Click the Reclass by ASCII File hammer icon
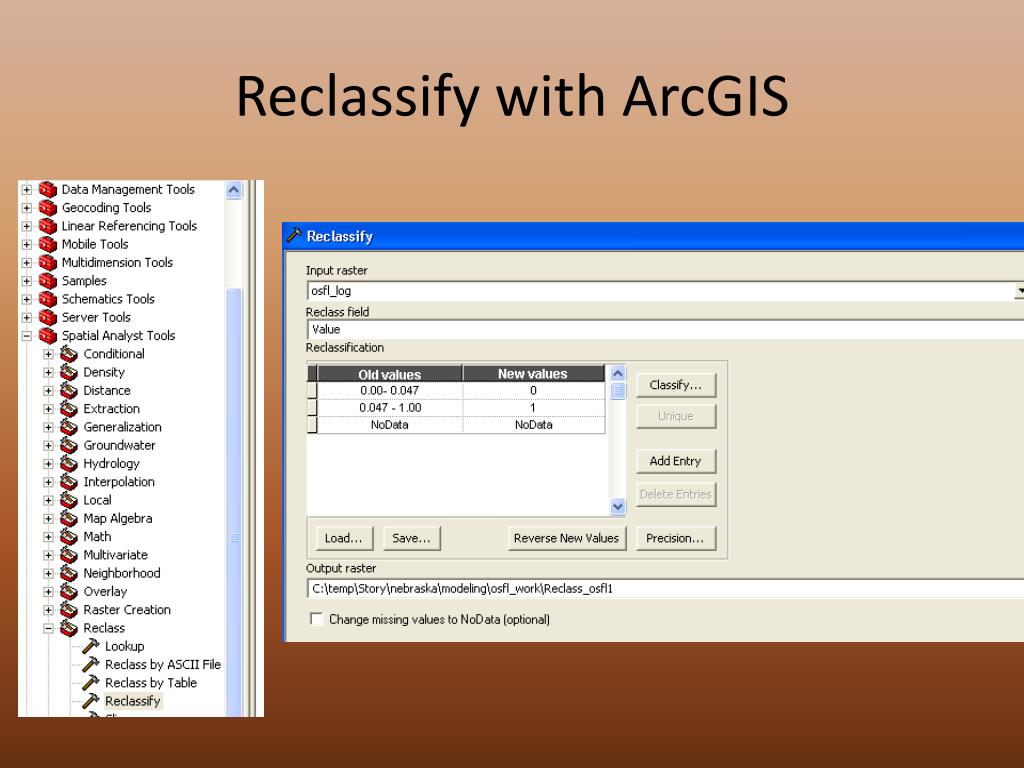 coord(91,665)
